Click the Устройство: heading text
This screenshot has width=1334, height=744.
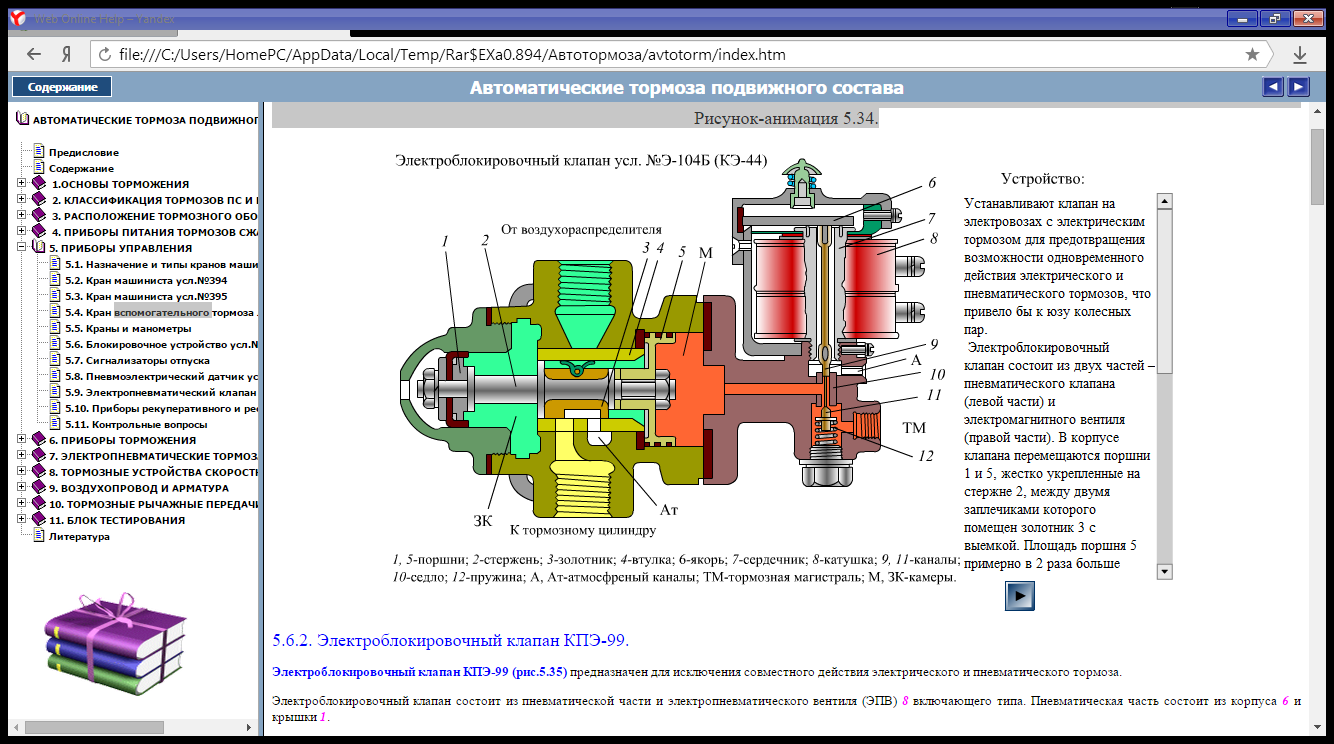coord(1043,179)
